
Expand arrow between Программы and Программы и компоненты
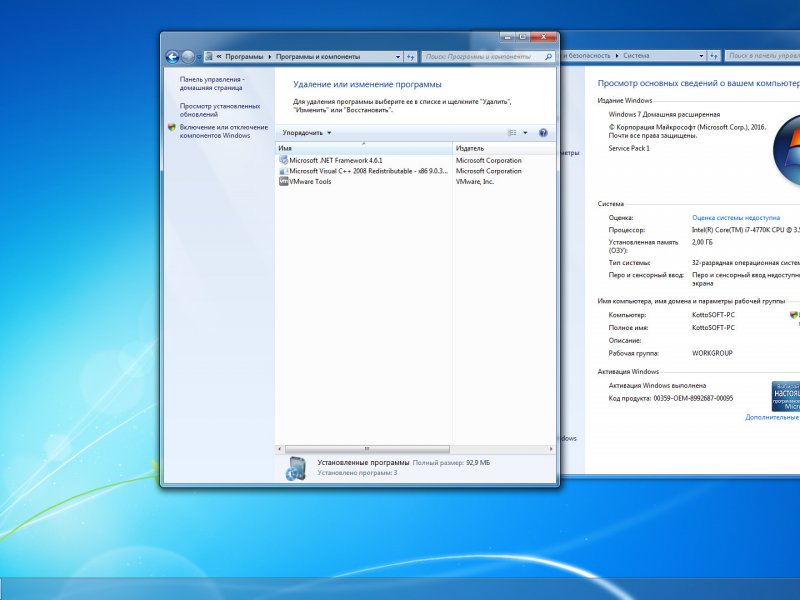pos(270,57)
